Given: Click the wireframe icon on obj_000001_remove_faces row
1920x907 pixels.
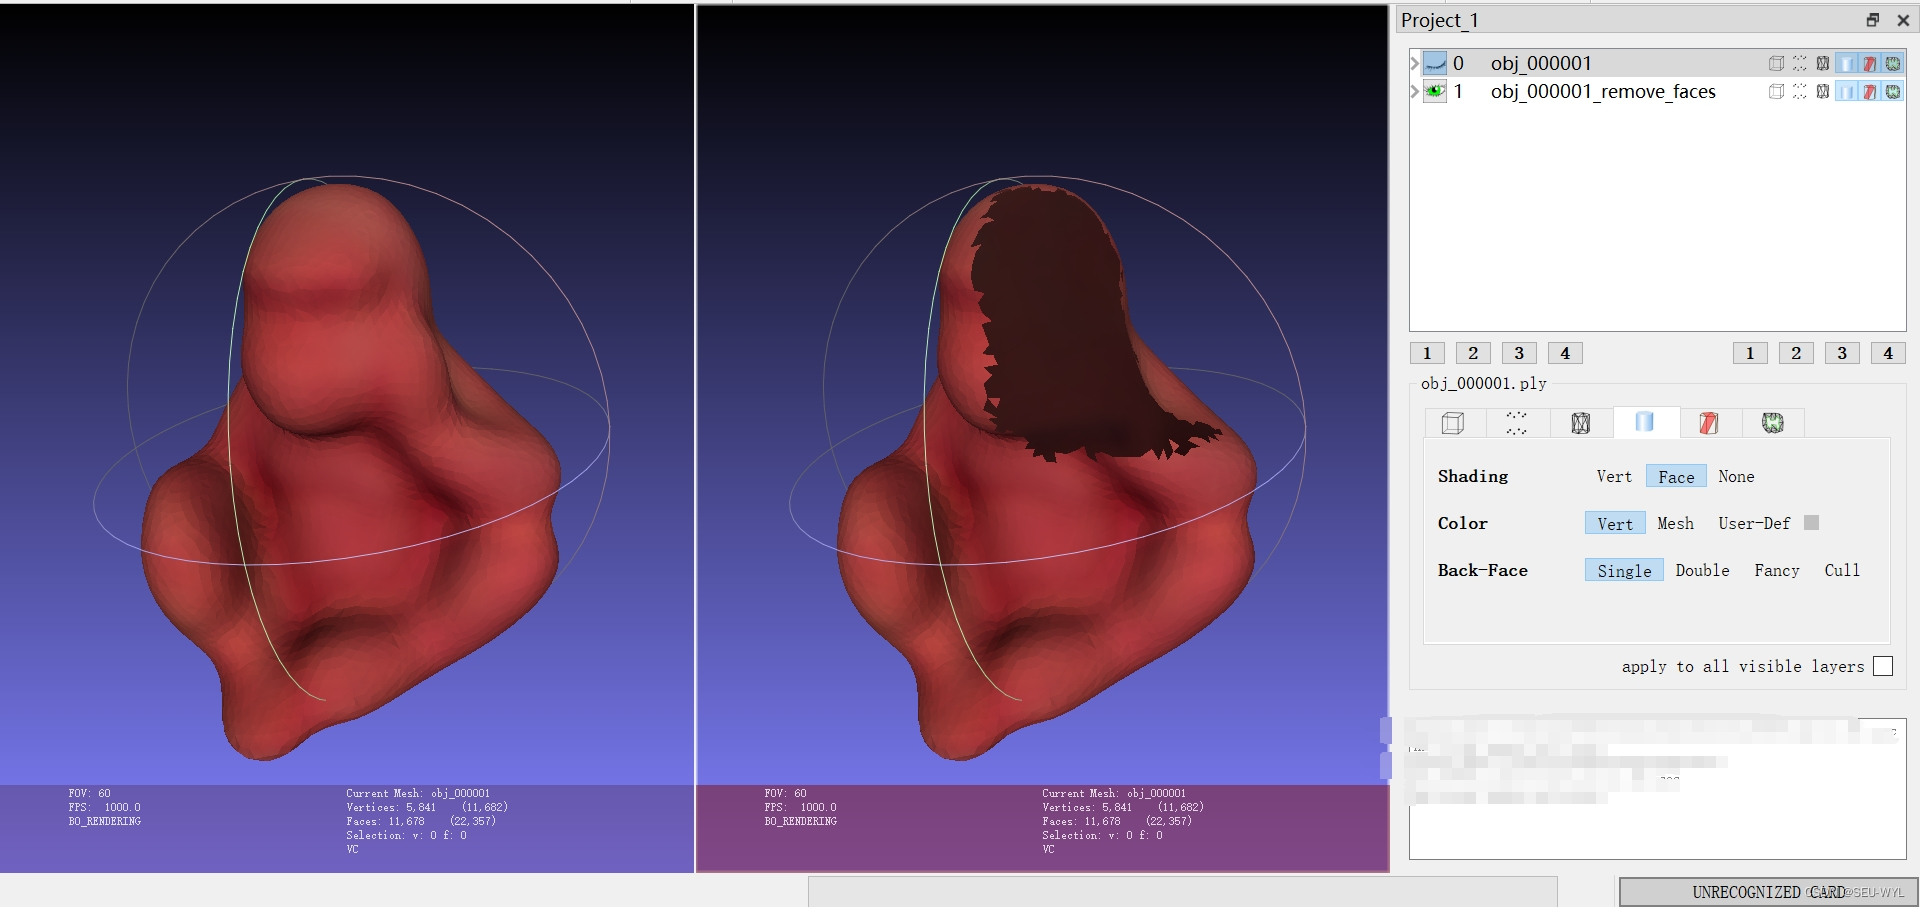Looking at the screenshot, I should pyautogui.click(x=1823, y=91).
